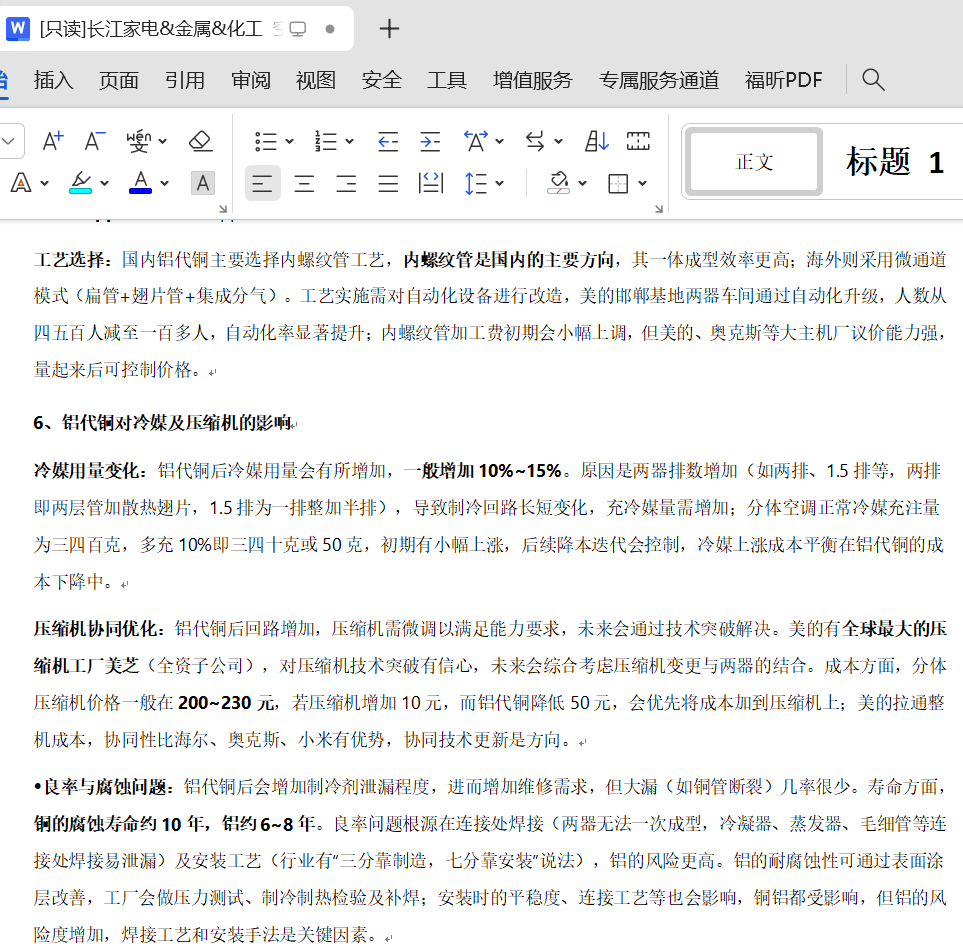
Task: Open the line spacing dropdown arrow
Action: click(499, 184)
